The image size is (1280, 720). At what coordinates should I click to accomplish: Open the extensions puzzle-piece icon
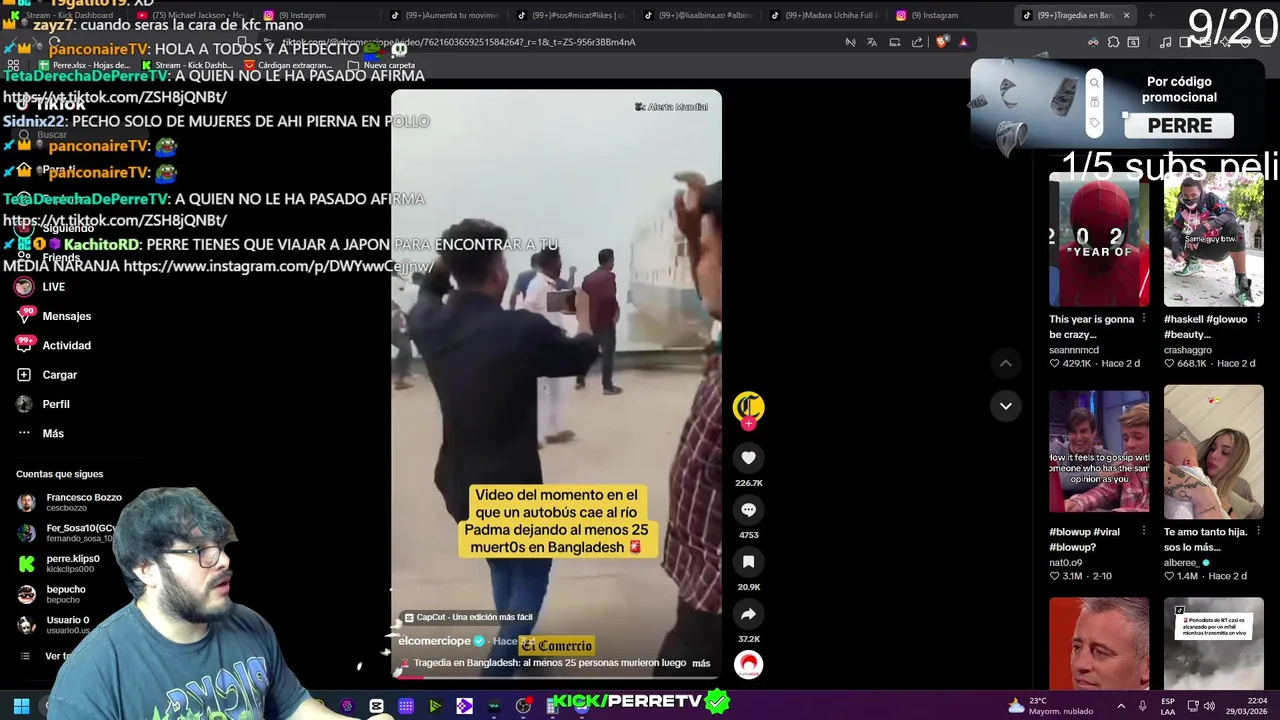[1113, 42]
